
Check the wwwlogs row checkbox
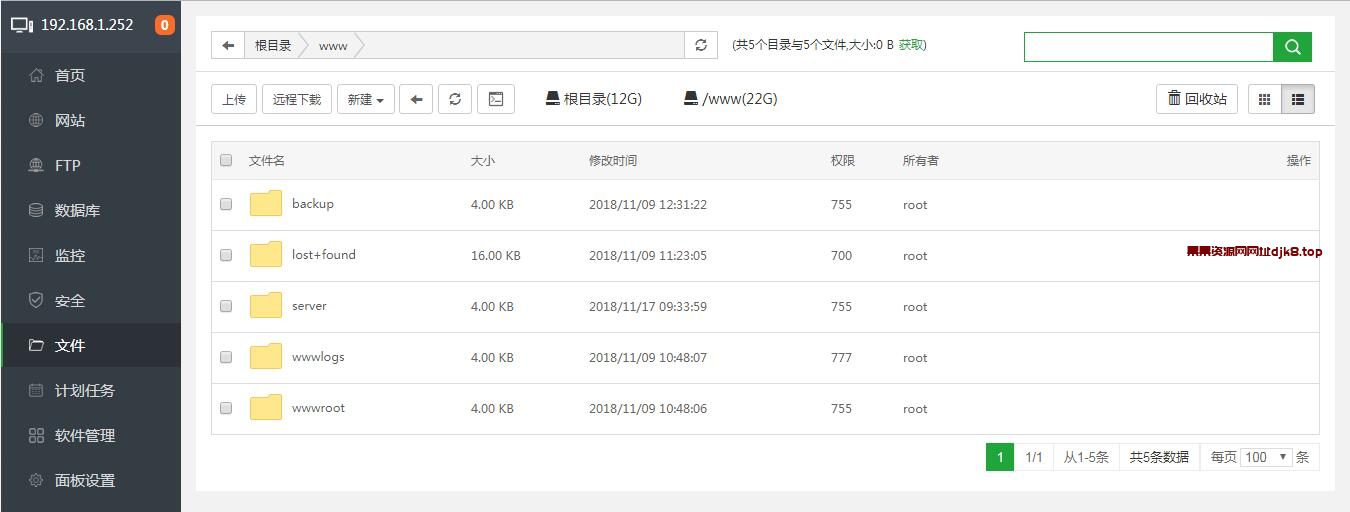click(x=226, y=357)
